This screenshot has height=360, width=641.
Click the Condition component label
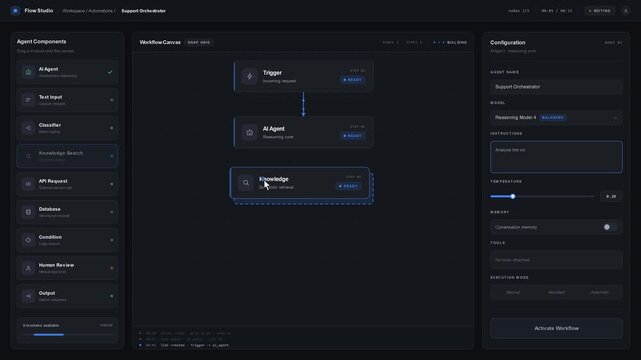(50, 237)
